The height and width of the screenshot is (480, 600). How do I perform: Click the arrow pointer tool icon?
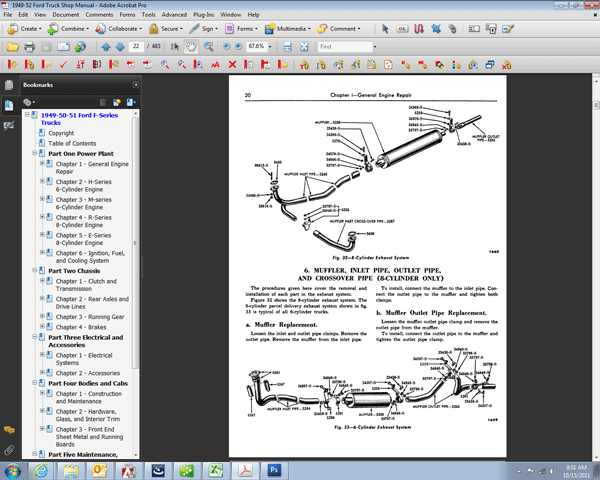coord(385,29)
